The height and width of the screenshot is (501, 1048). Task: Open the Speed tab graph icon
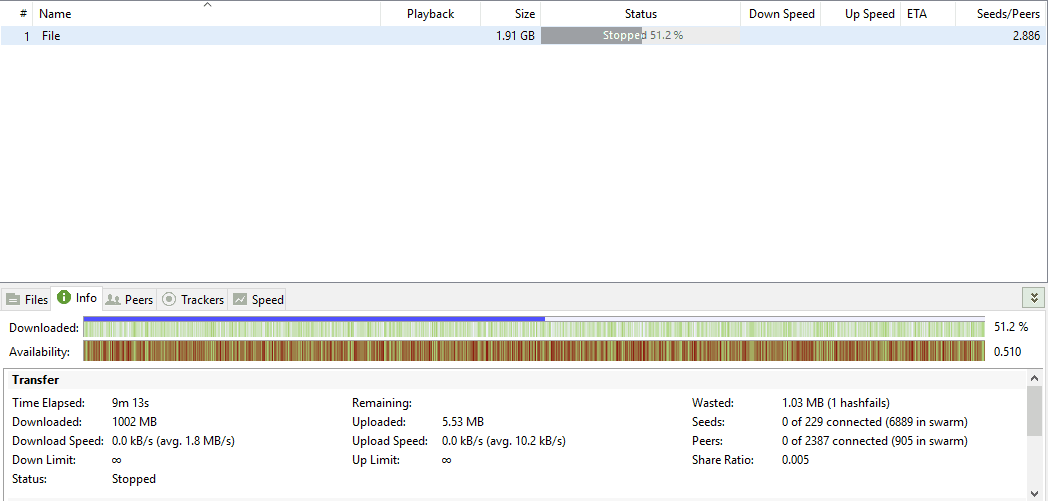tap(240, 300)
